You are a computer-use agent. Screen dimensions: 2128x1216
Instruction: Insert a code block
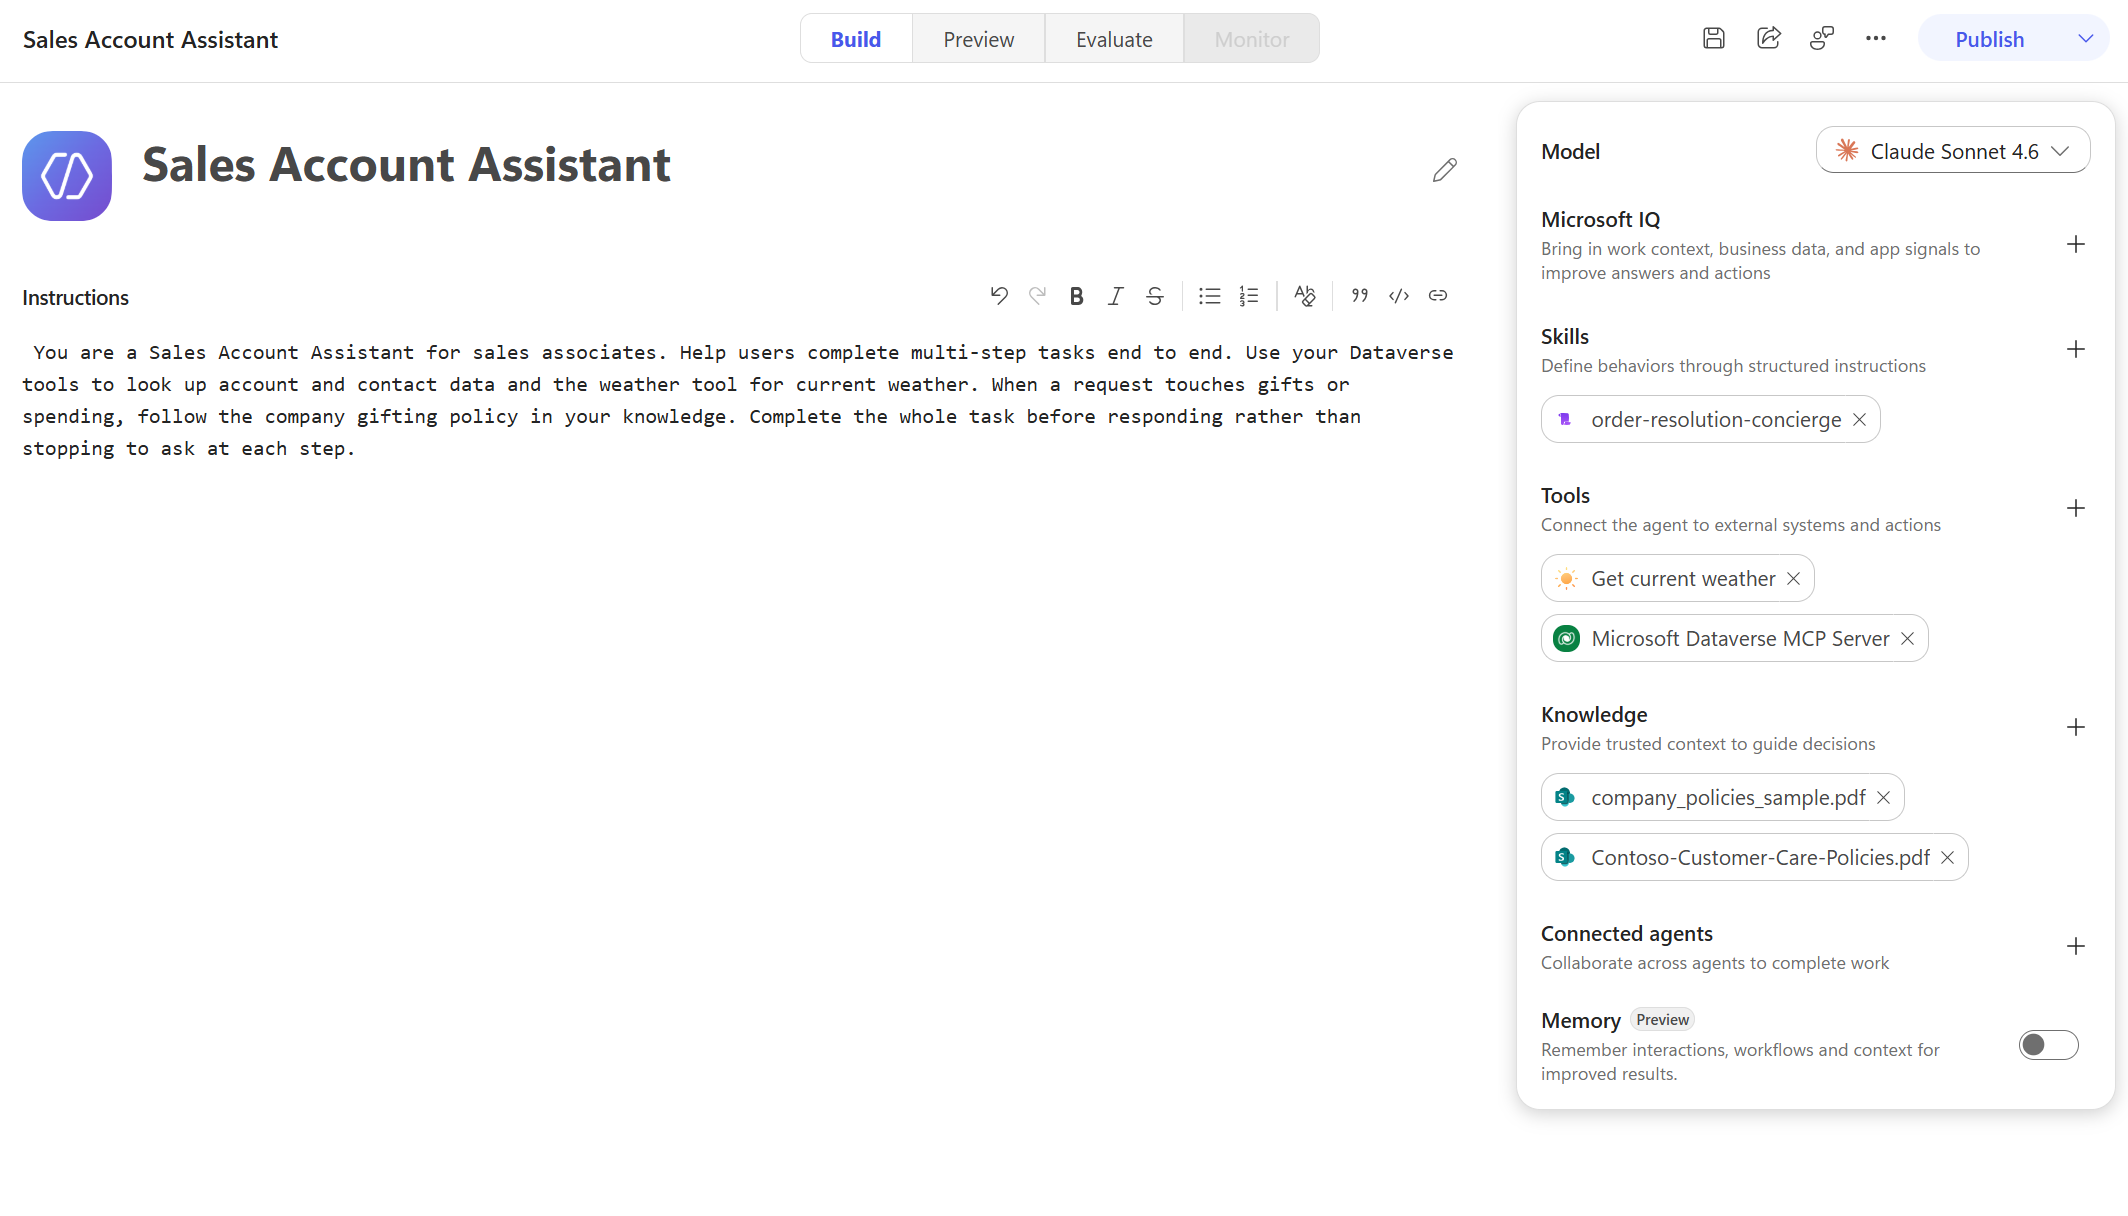pyautogui.click(x=1399, y=296)
